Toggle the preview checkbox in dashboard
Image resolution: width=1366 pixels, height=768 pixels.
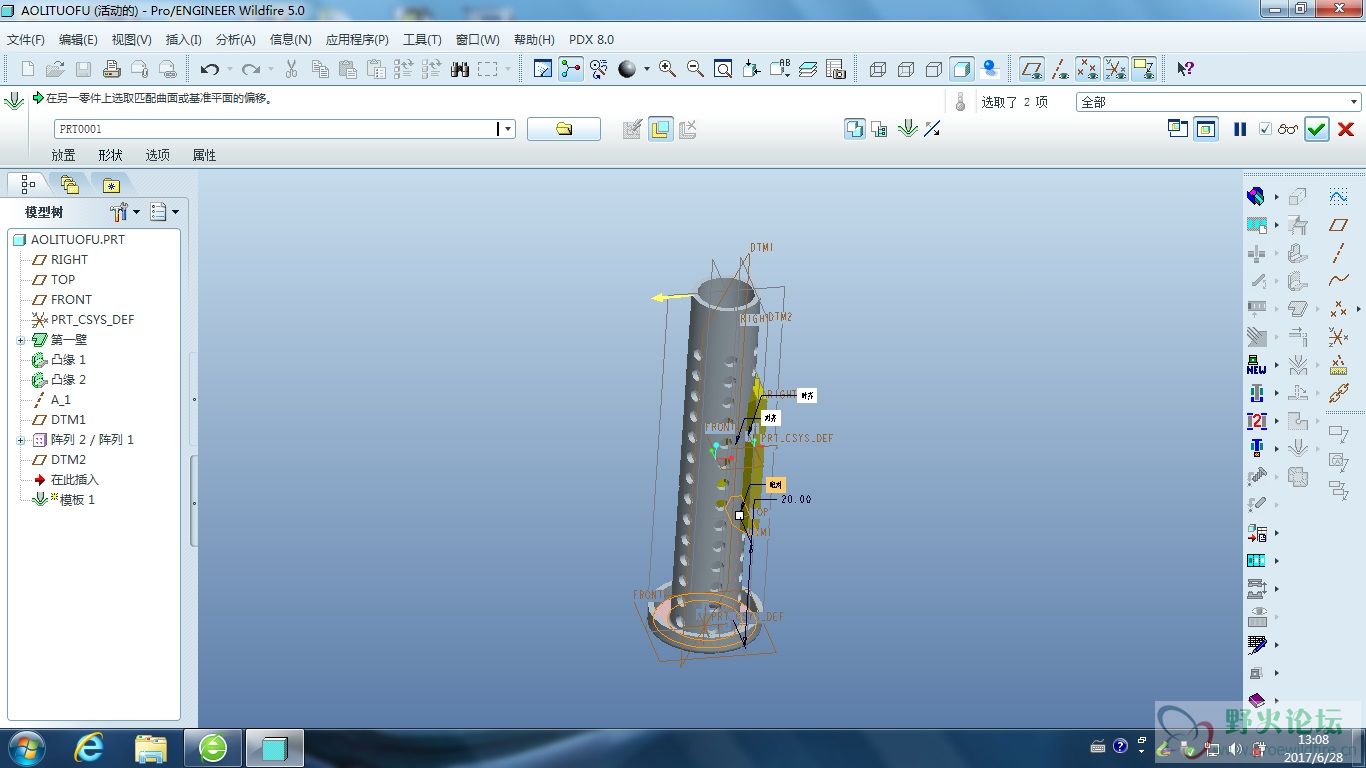click(1265, 129)
